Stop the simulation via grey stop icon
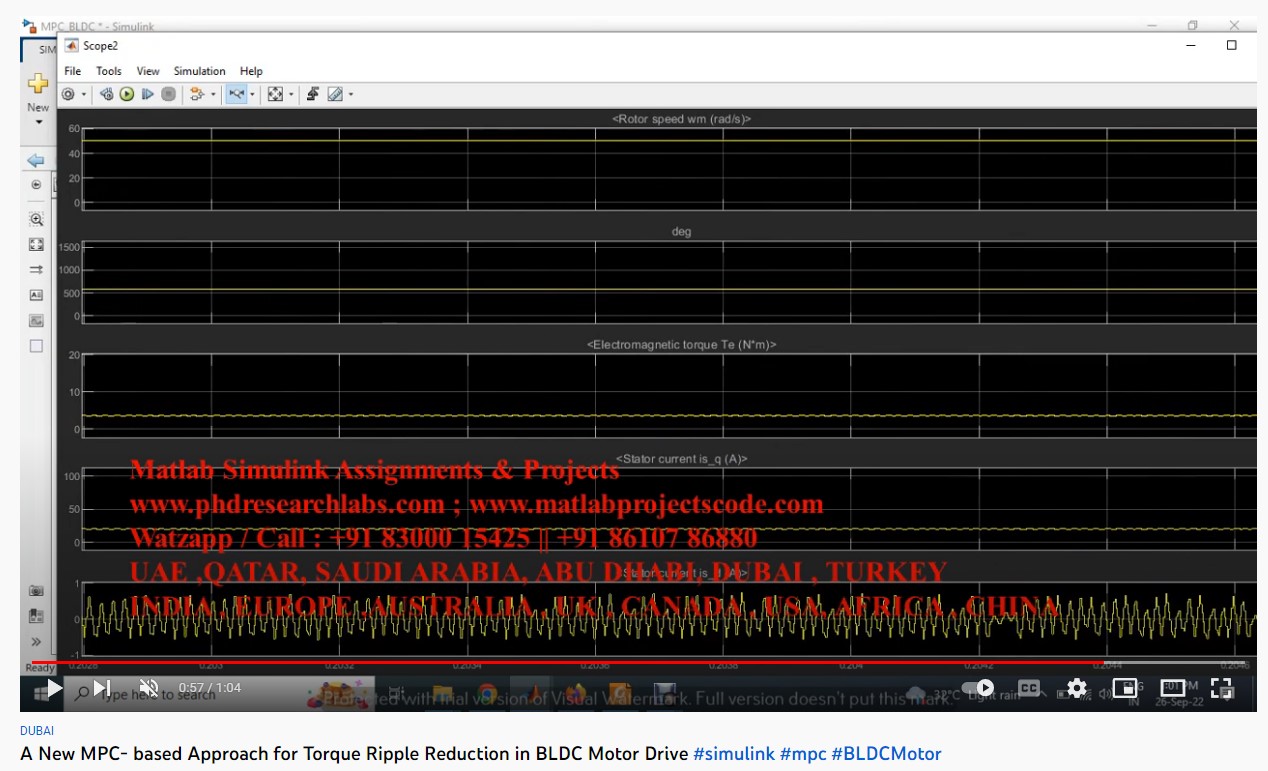The image size is (1268, 771). coord(169,94)
